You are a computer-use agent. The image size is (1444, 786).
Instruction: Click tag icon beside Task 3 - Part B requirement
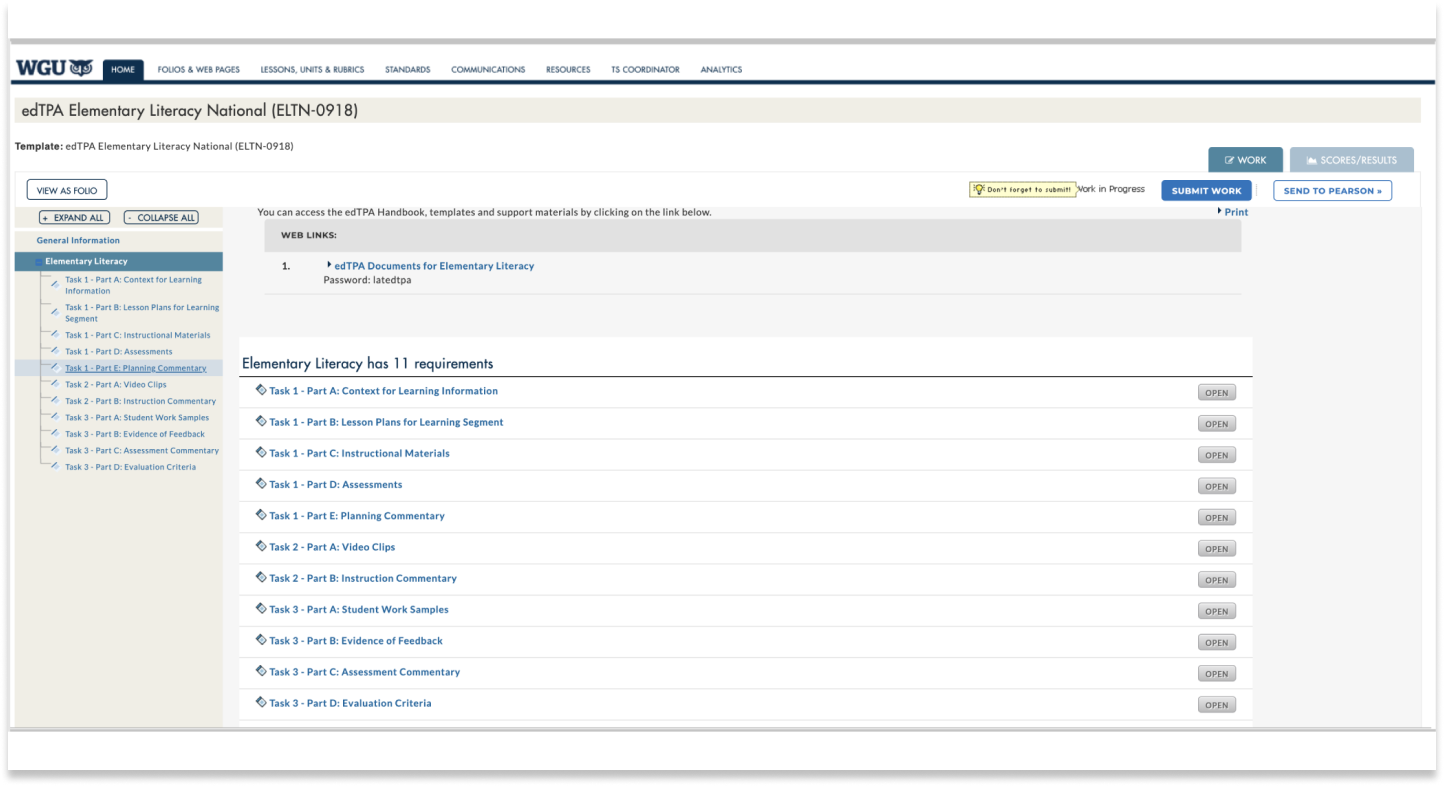click(x=261, y=640)
